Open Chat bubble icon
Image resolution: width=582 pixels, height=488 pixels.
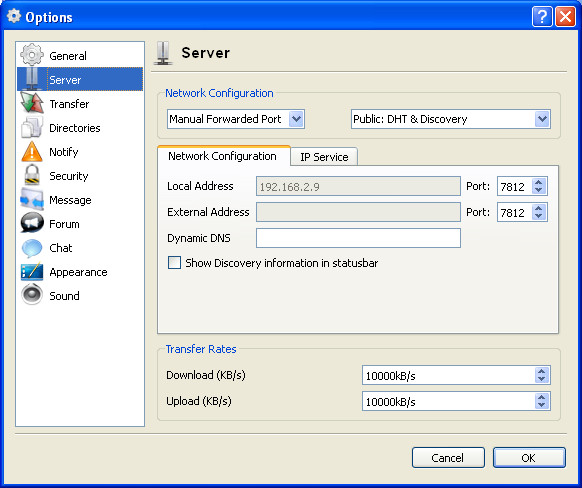click(32, 248)
